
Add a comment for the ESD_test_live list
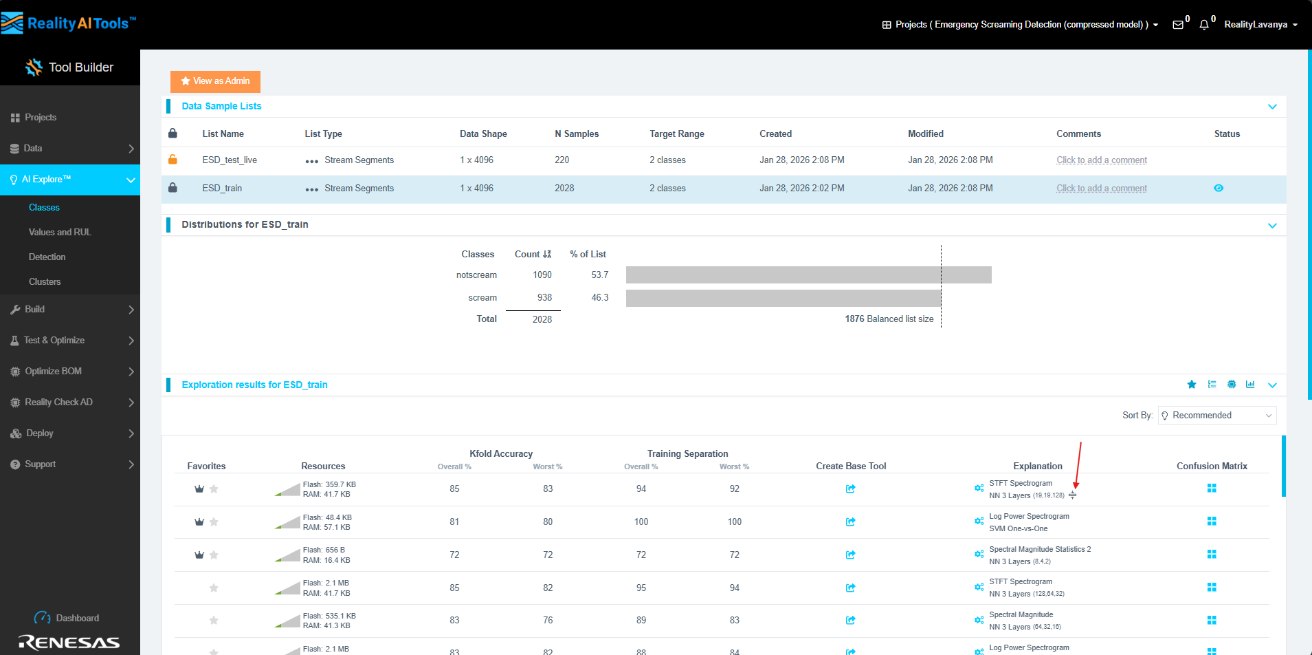click(1101, 160)
